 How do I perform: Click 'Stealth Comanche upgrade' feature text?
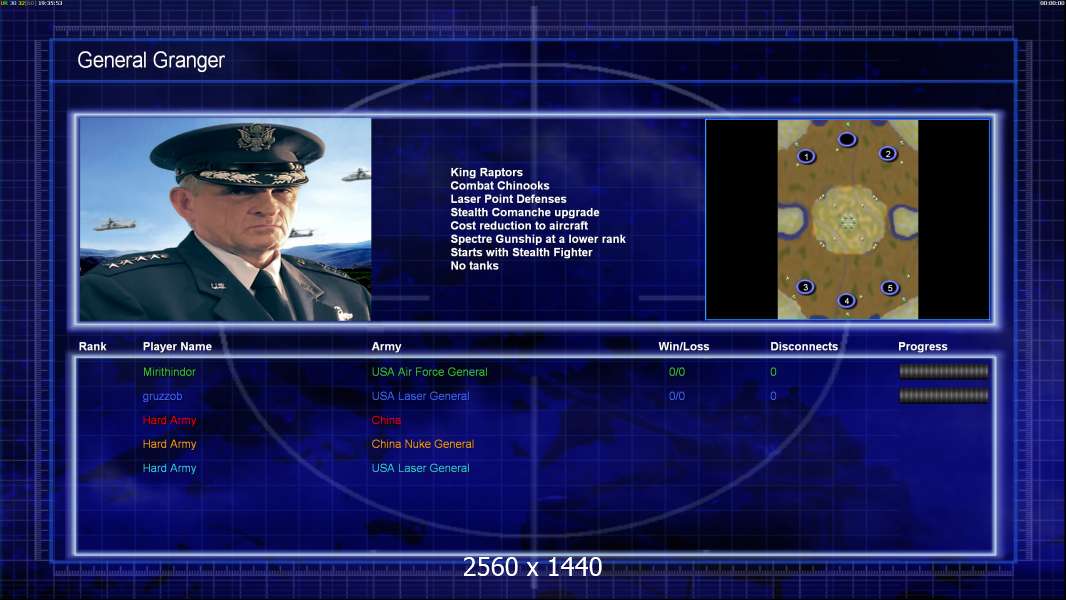(525, 212)
